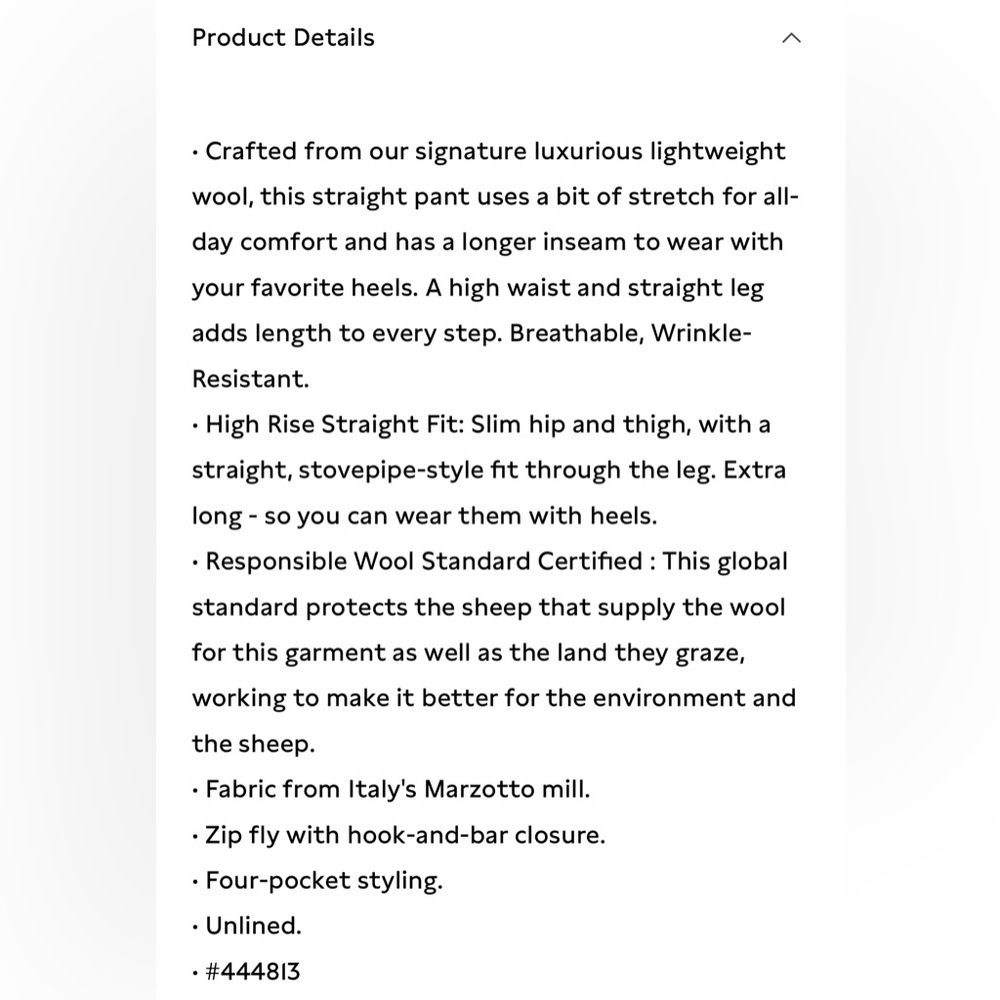The width and height of the screenshot is (1000, 1000).
Task: Click the 'long - so you can wear them' line
Action: [424, 515]
